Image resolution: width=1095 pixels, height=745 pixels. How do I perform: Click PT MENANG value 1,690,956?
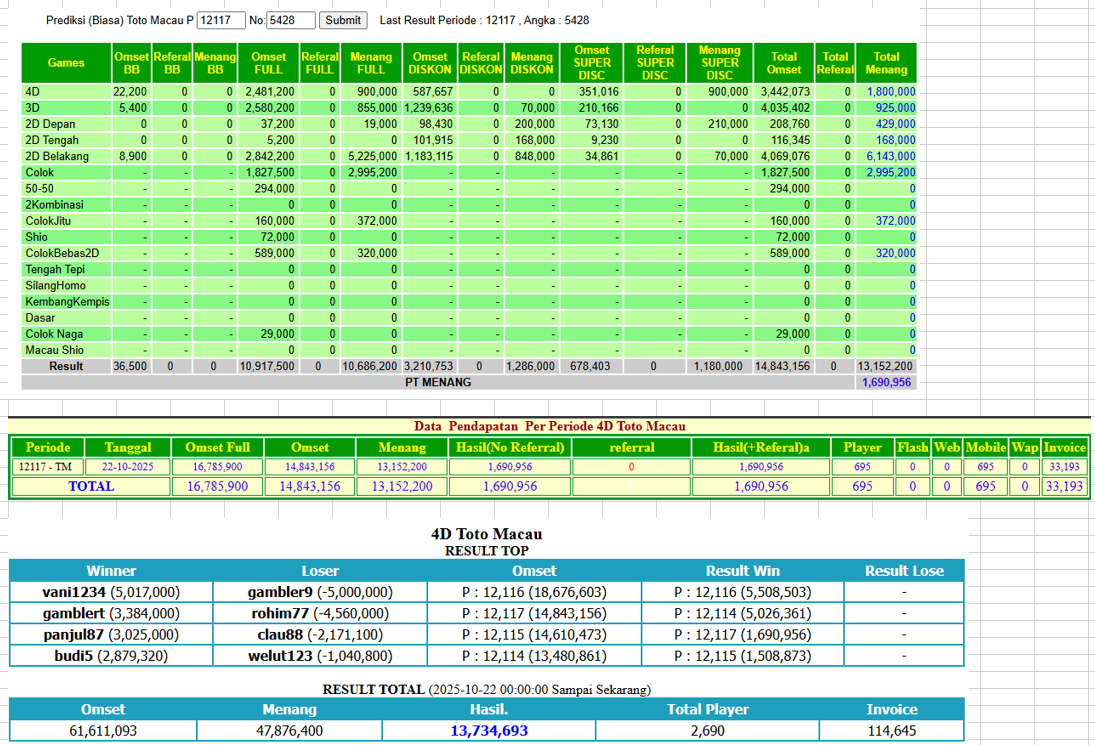point(886,382)
